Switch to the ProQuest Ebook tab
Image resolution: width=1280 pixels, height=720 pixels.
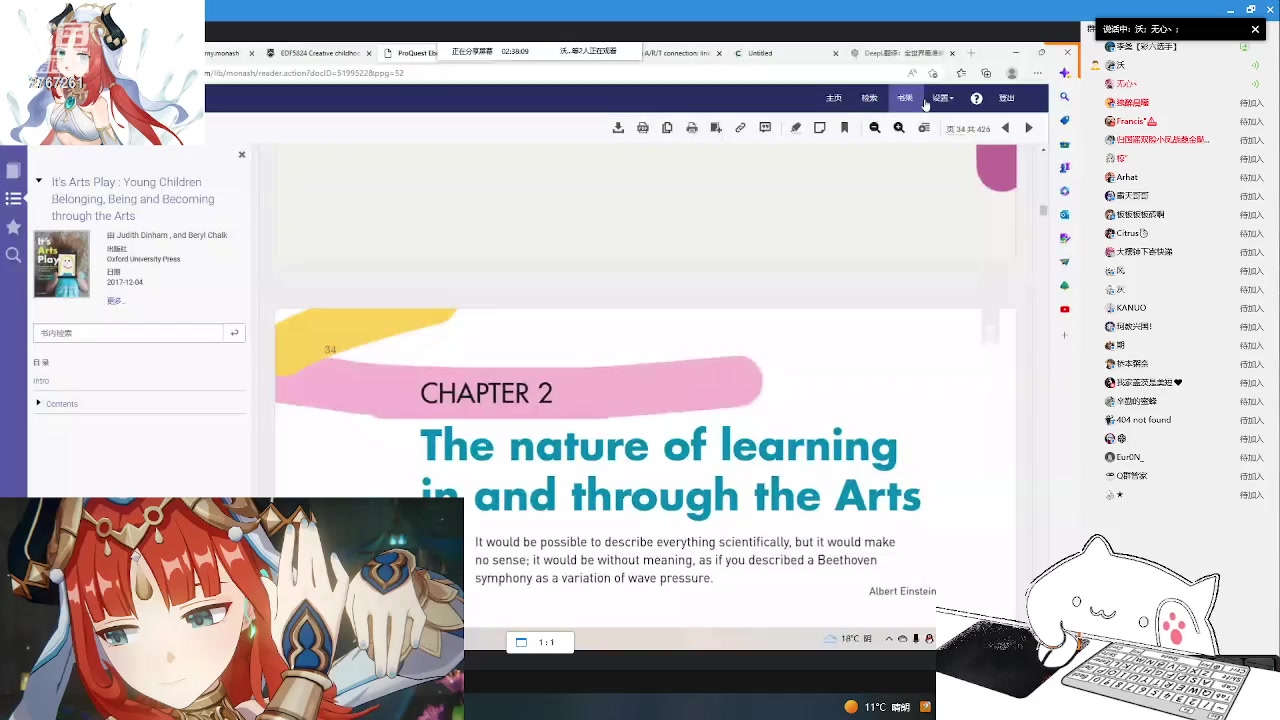[411, 53]
